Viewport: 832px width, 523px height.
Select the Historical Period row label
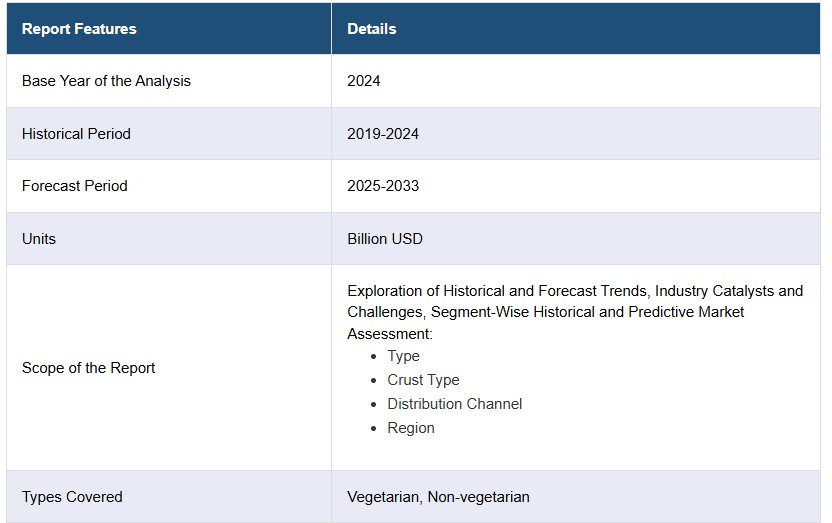pos(76,134)
